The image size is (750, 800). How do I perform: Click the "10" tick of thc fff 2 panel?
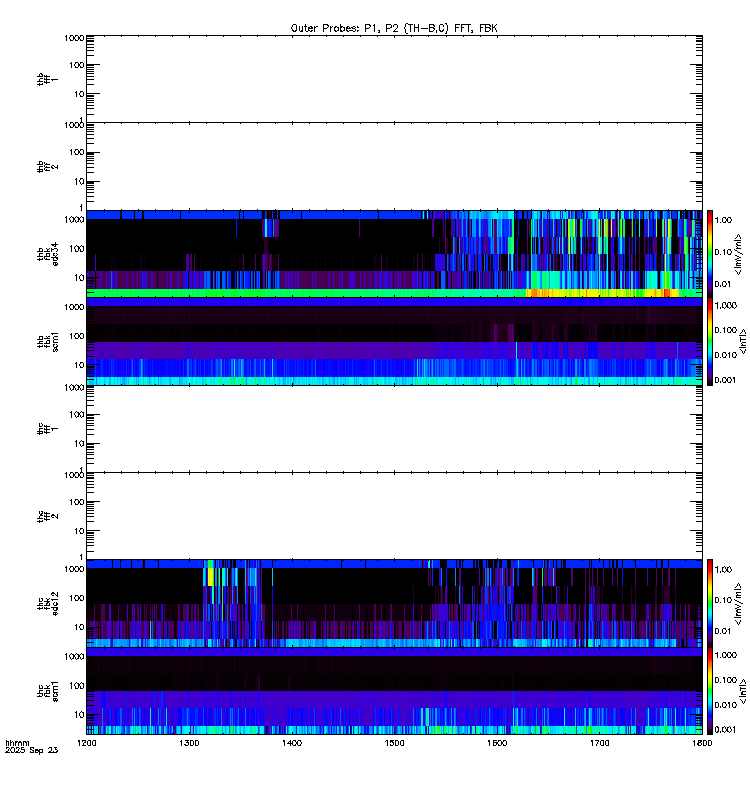coord(80,531)
